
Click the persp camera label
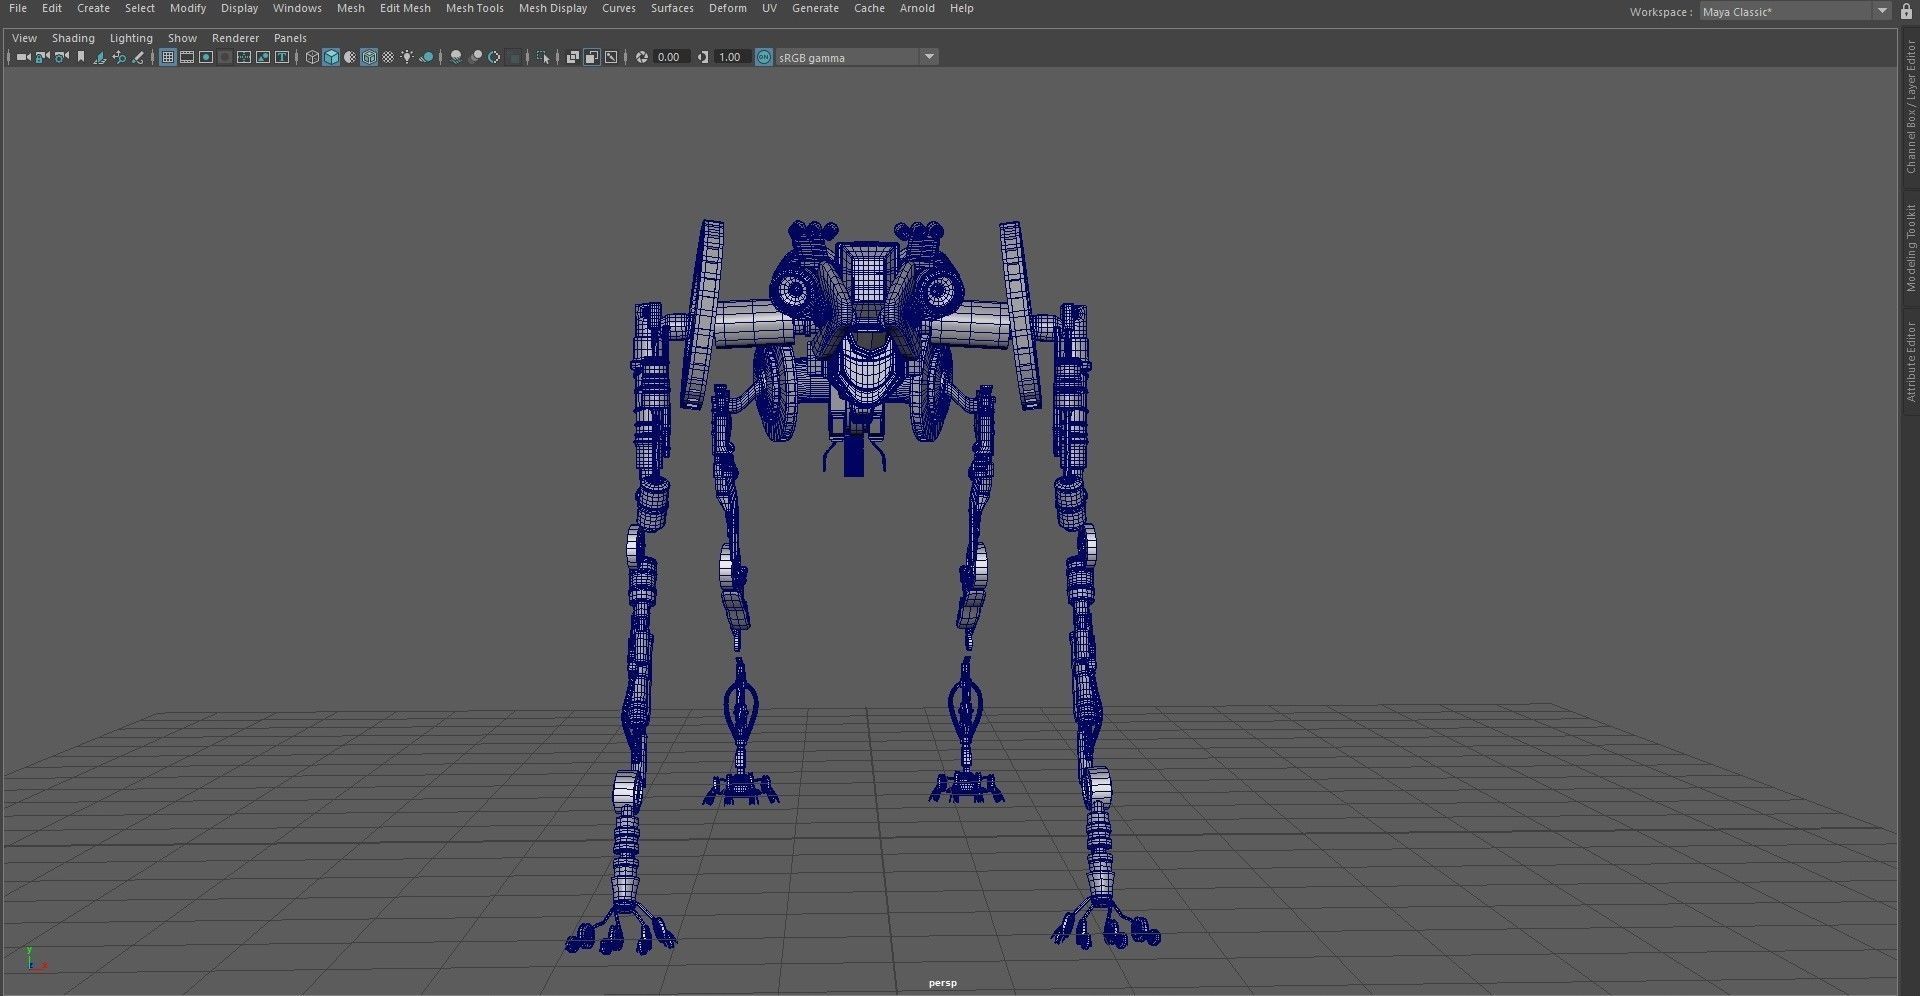coord(942,983)
